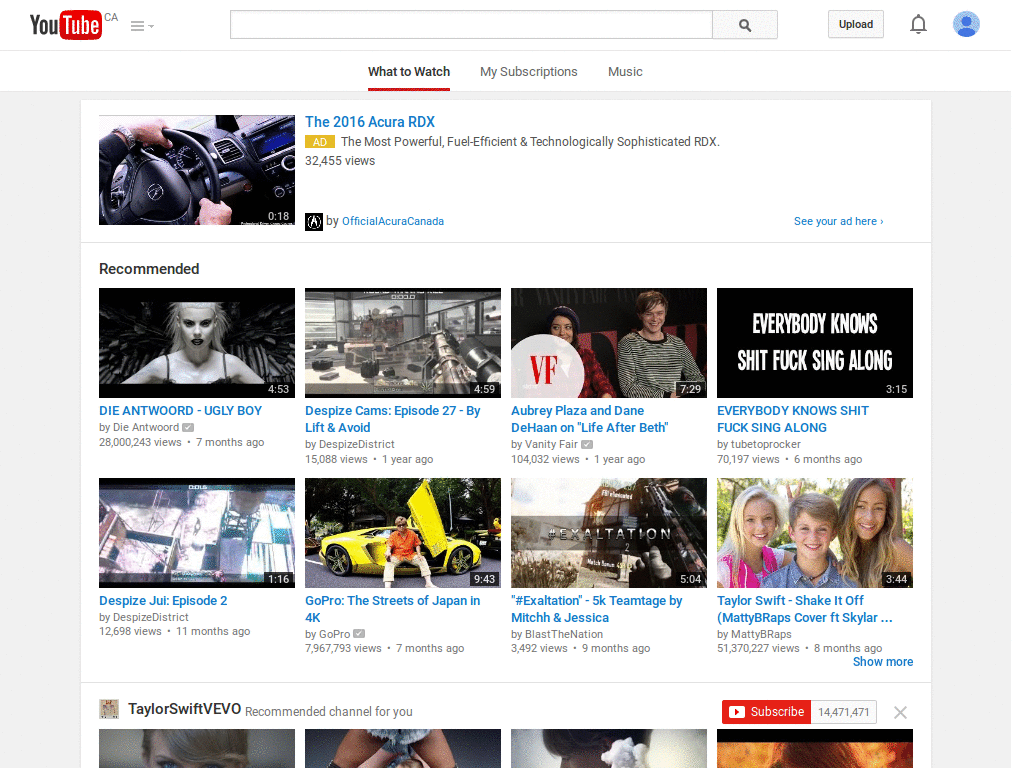Click Vanity Fair verified checkmark badge
This screenshot has height=768, width=1024.
click(x=587, y=444)
